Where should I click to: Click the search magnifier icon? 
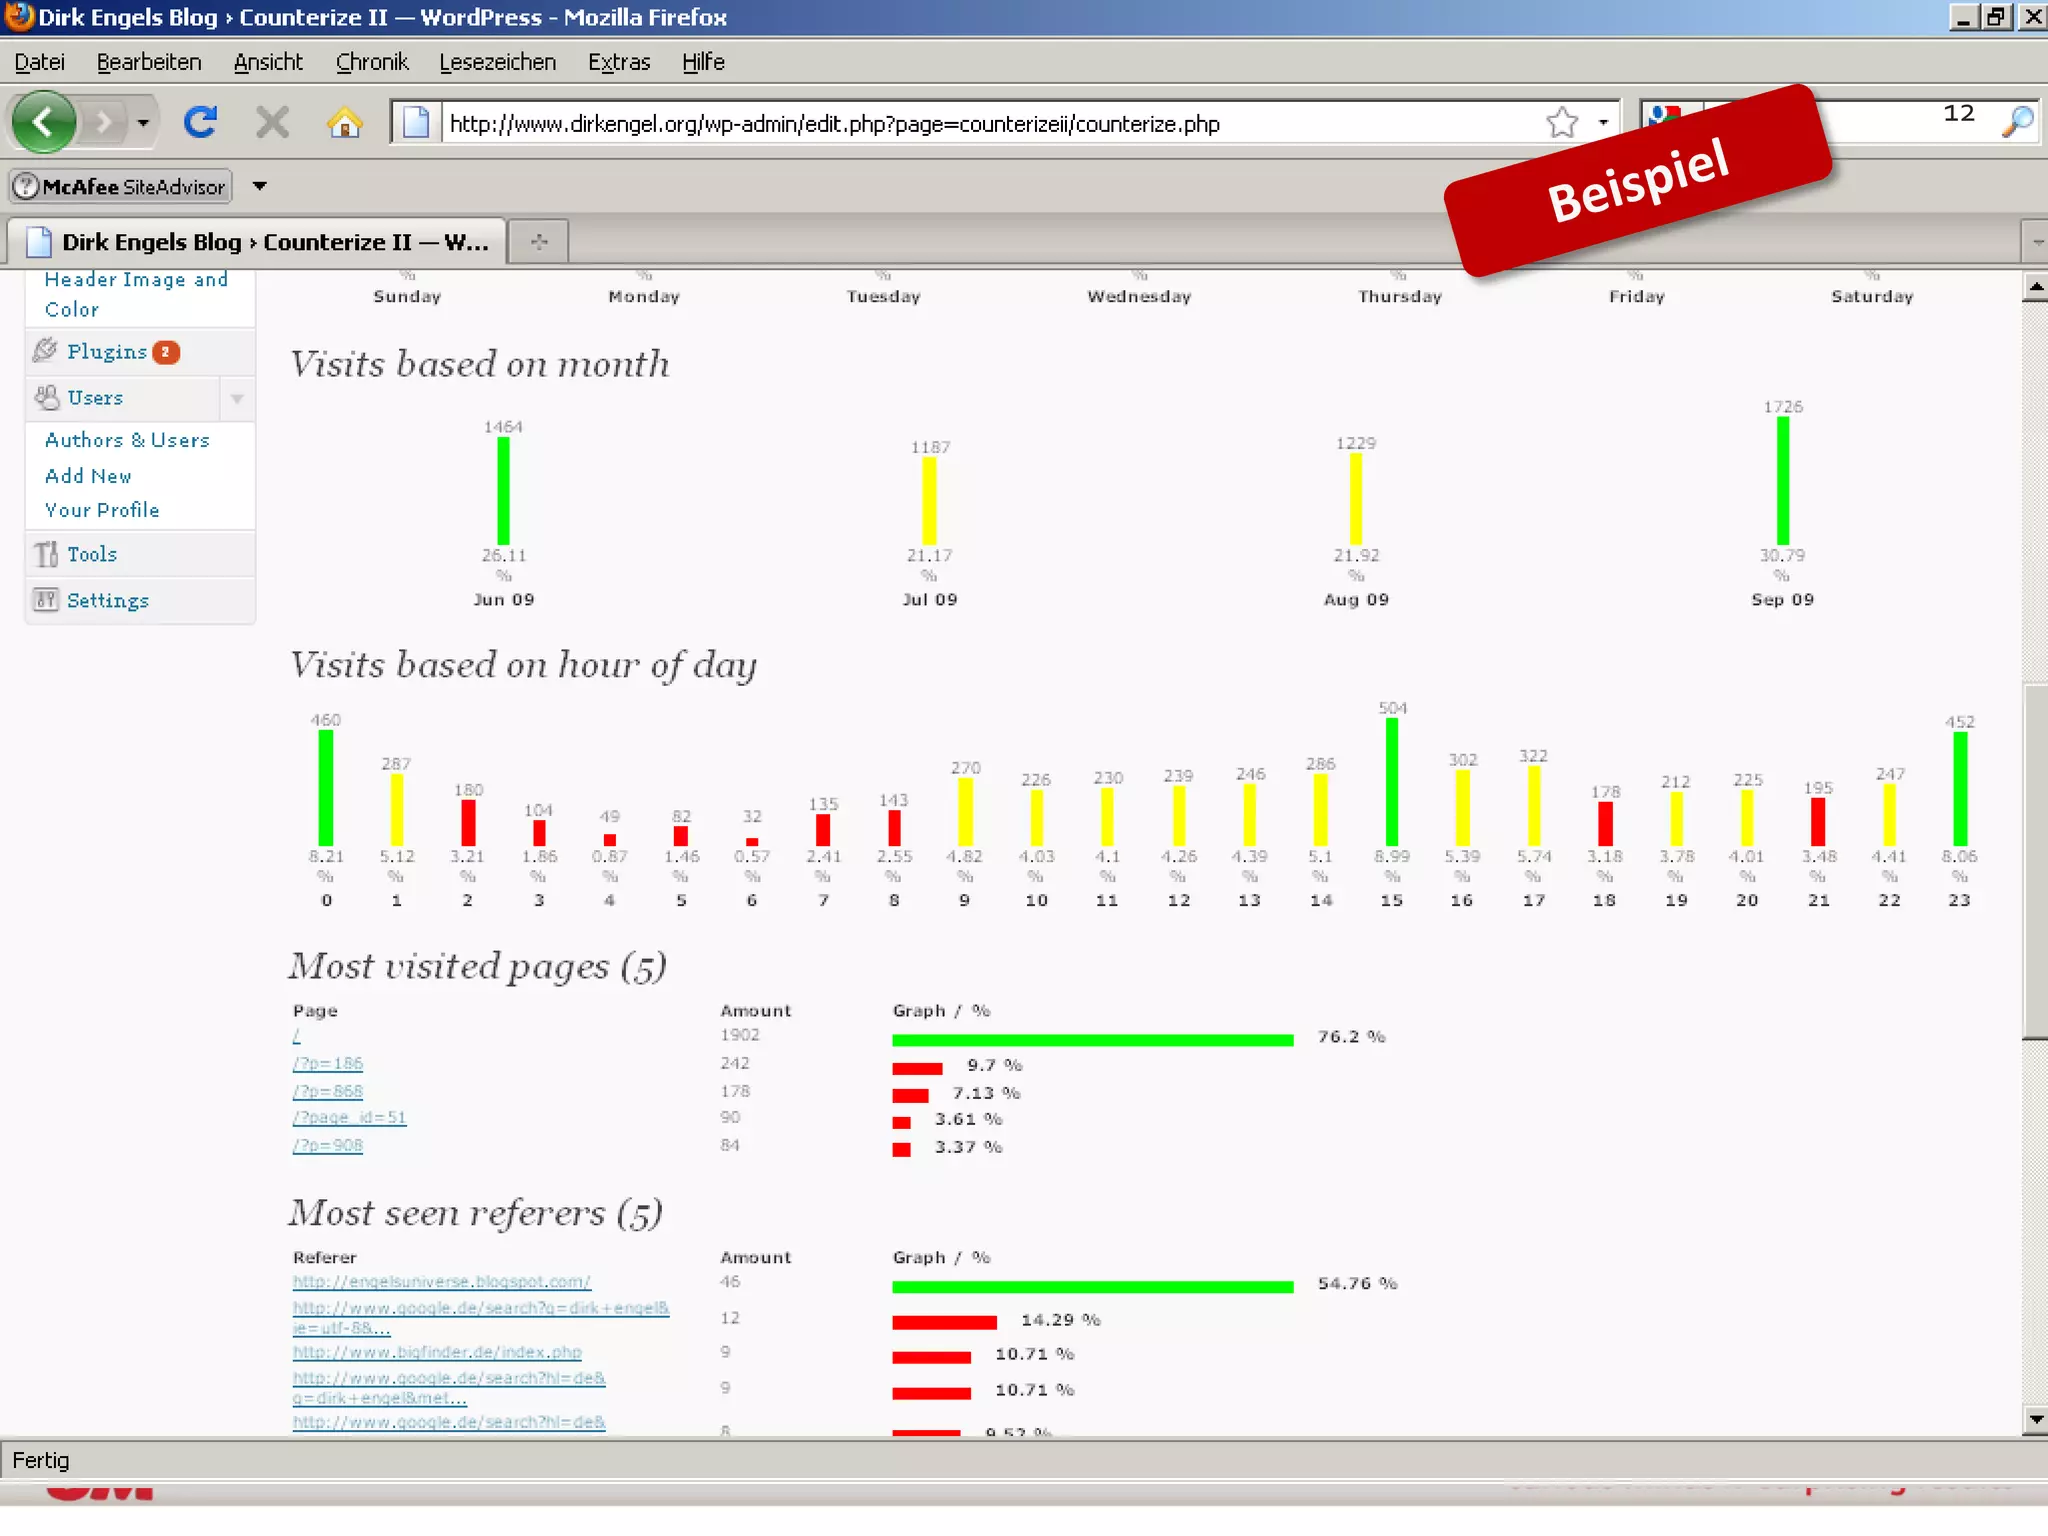[x=2017, y=123]
